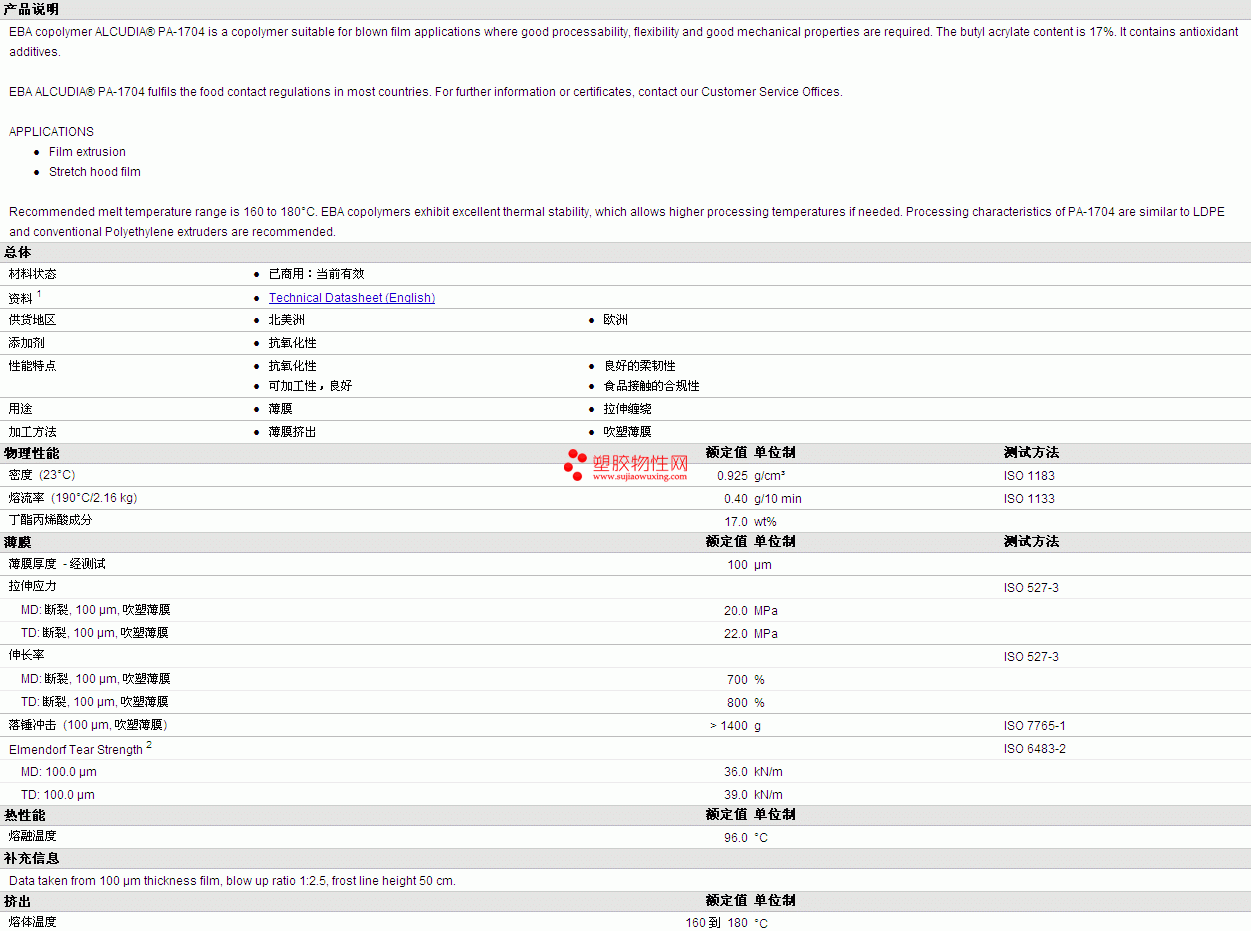Select the 可加工性，良好 feature entry
This screenshot has width=1251, height=931.
point(311,386)
